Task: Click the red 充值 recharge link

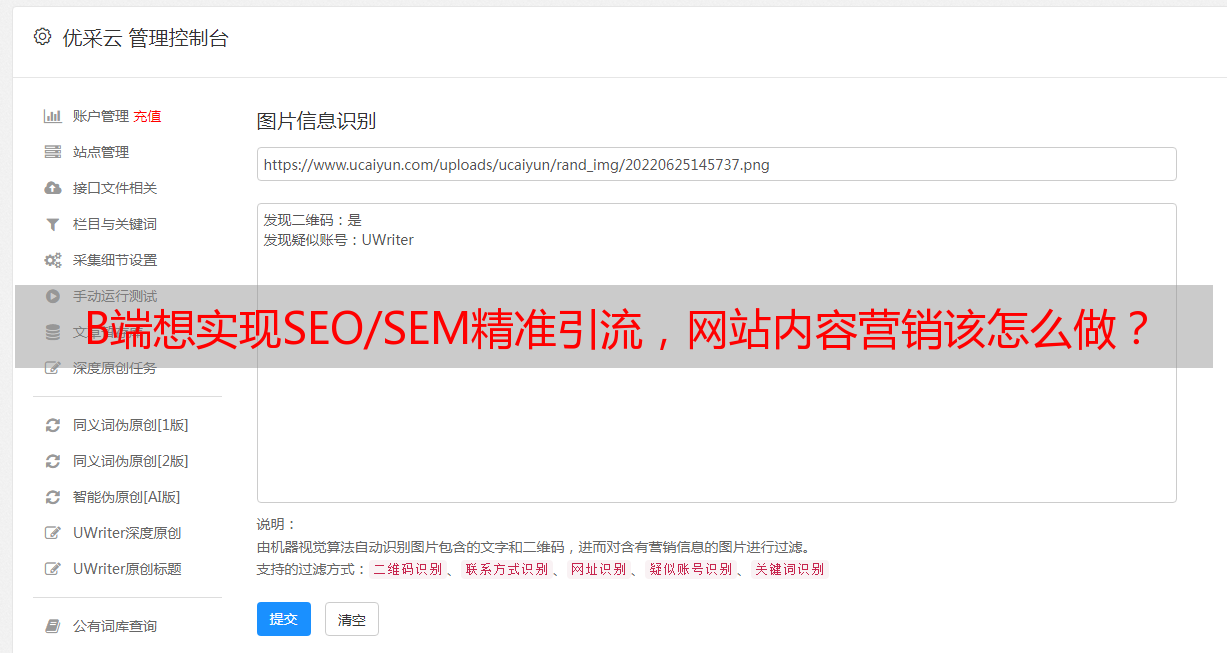Action: pos(147,116)
